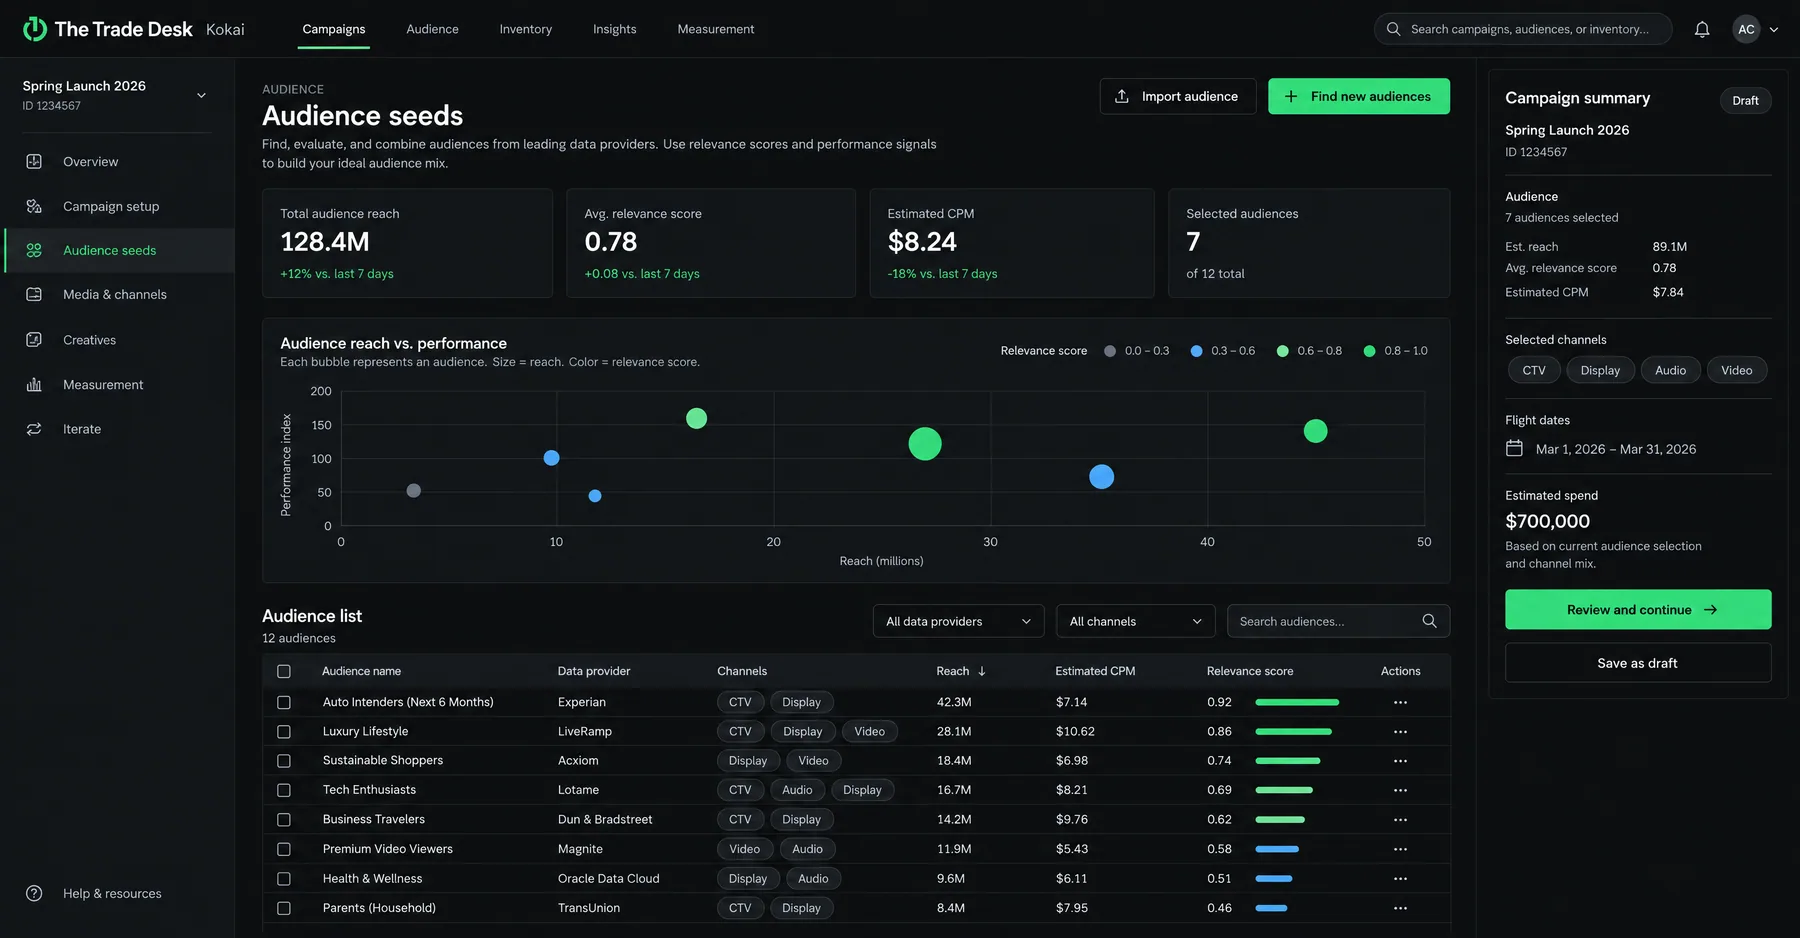The image size is (1800, 938).
Task: Click the search magnifier icon in top bar
Action: coord(1393,29)
